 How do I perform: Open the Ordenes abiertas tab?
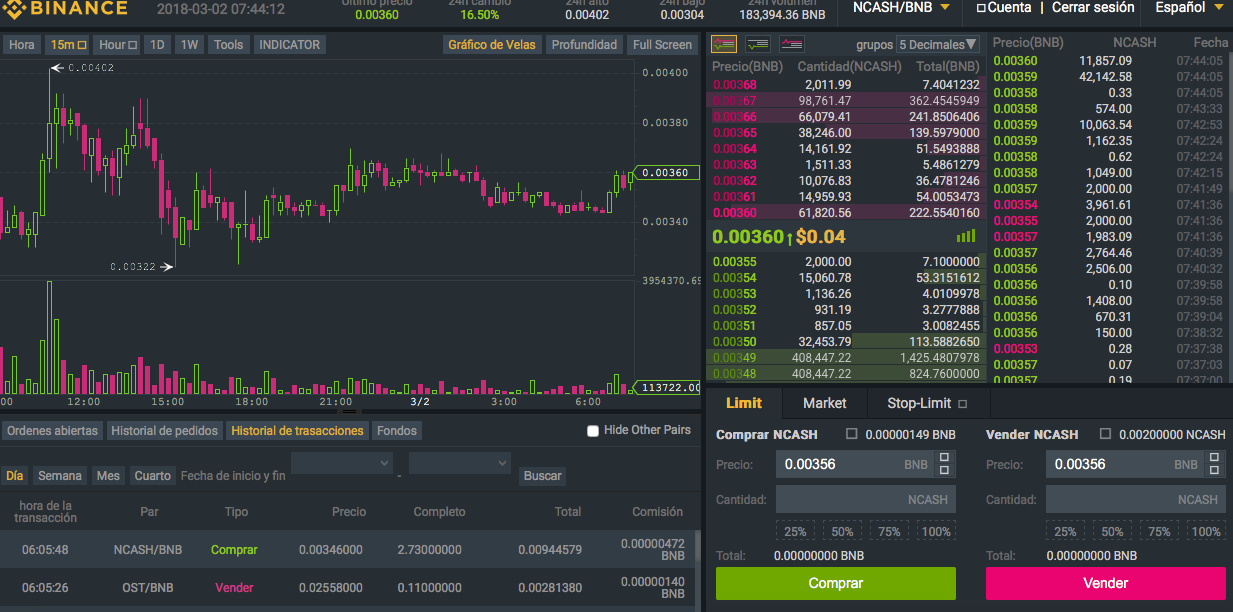52,431
